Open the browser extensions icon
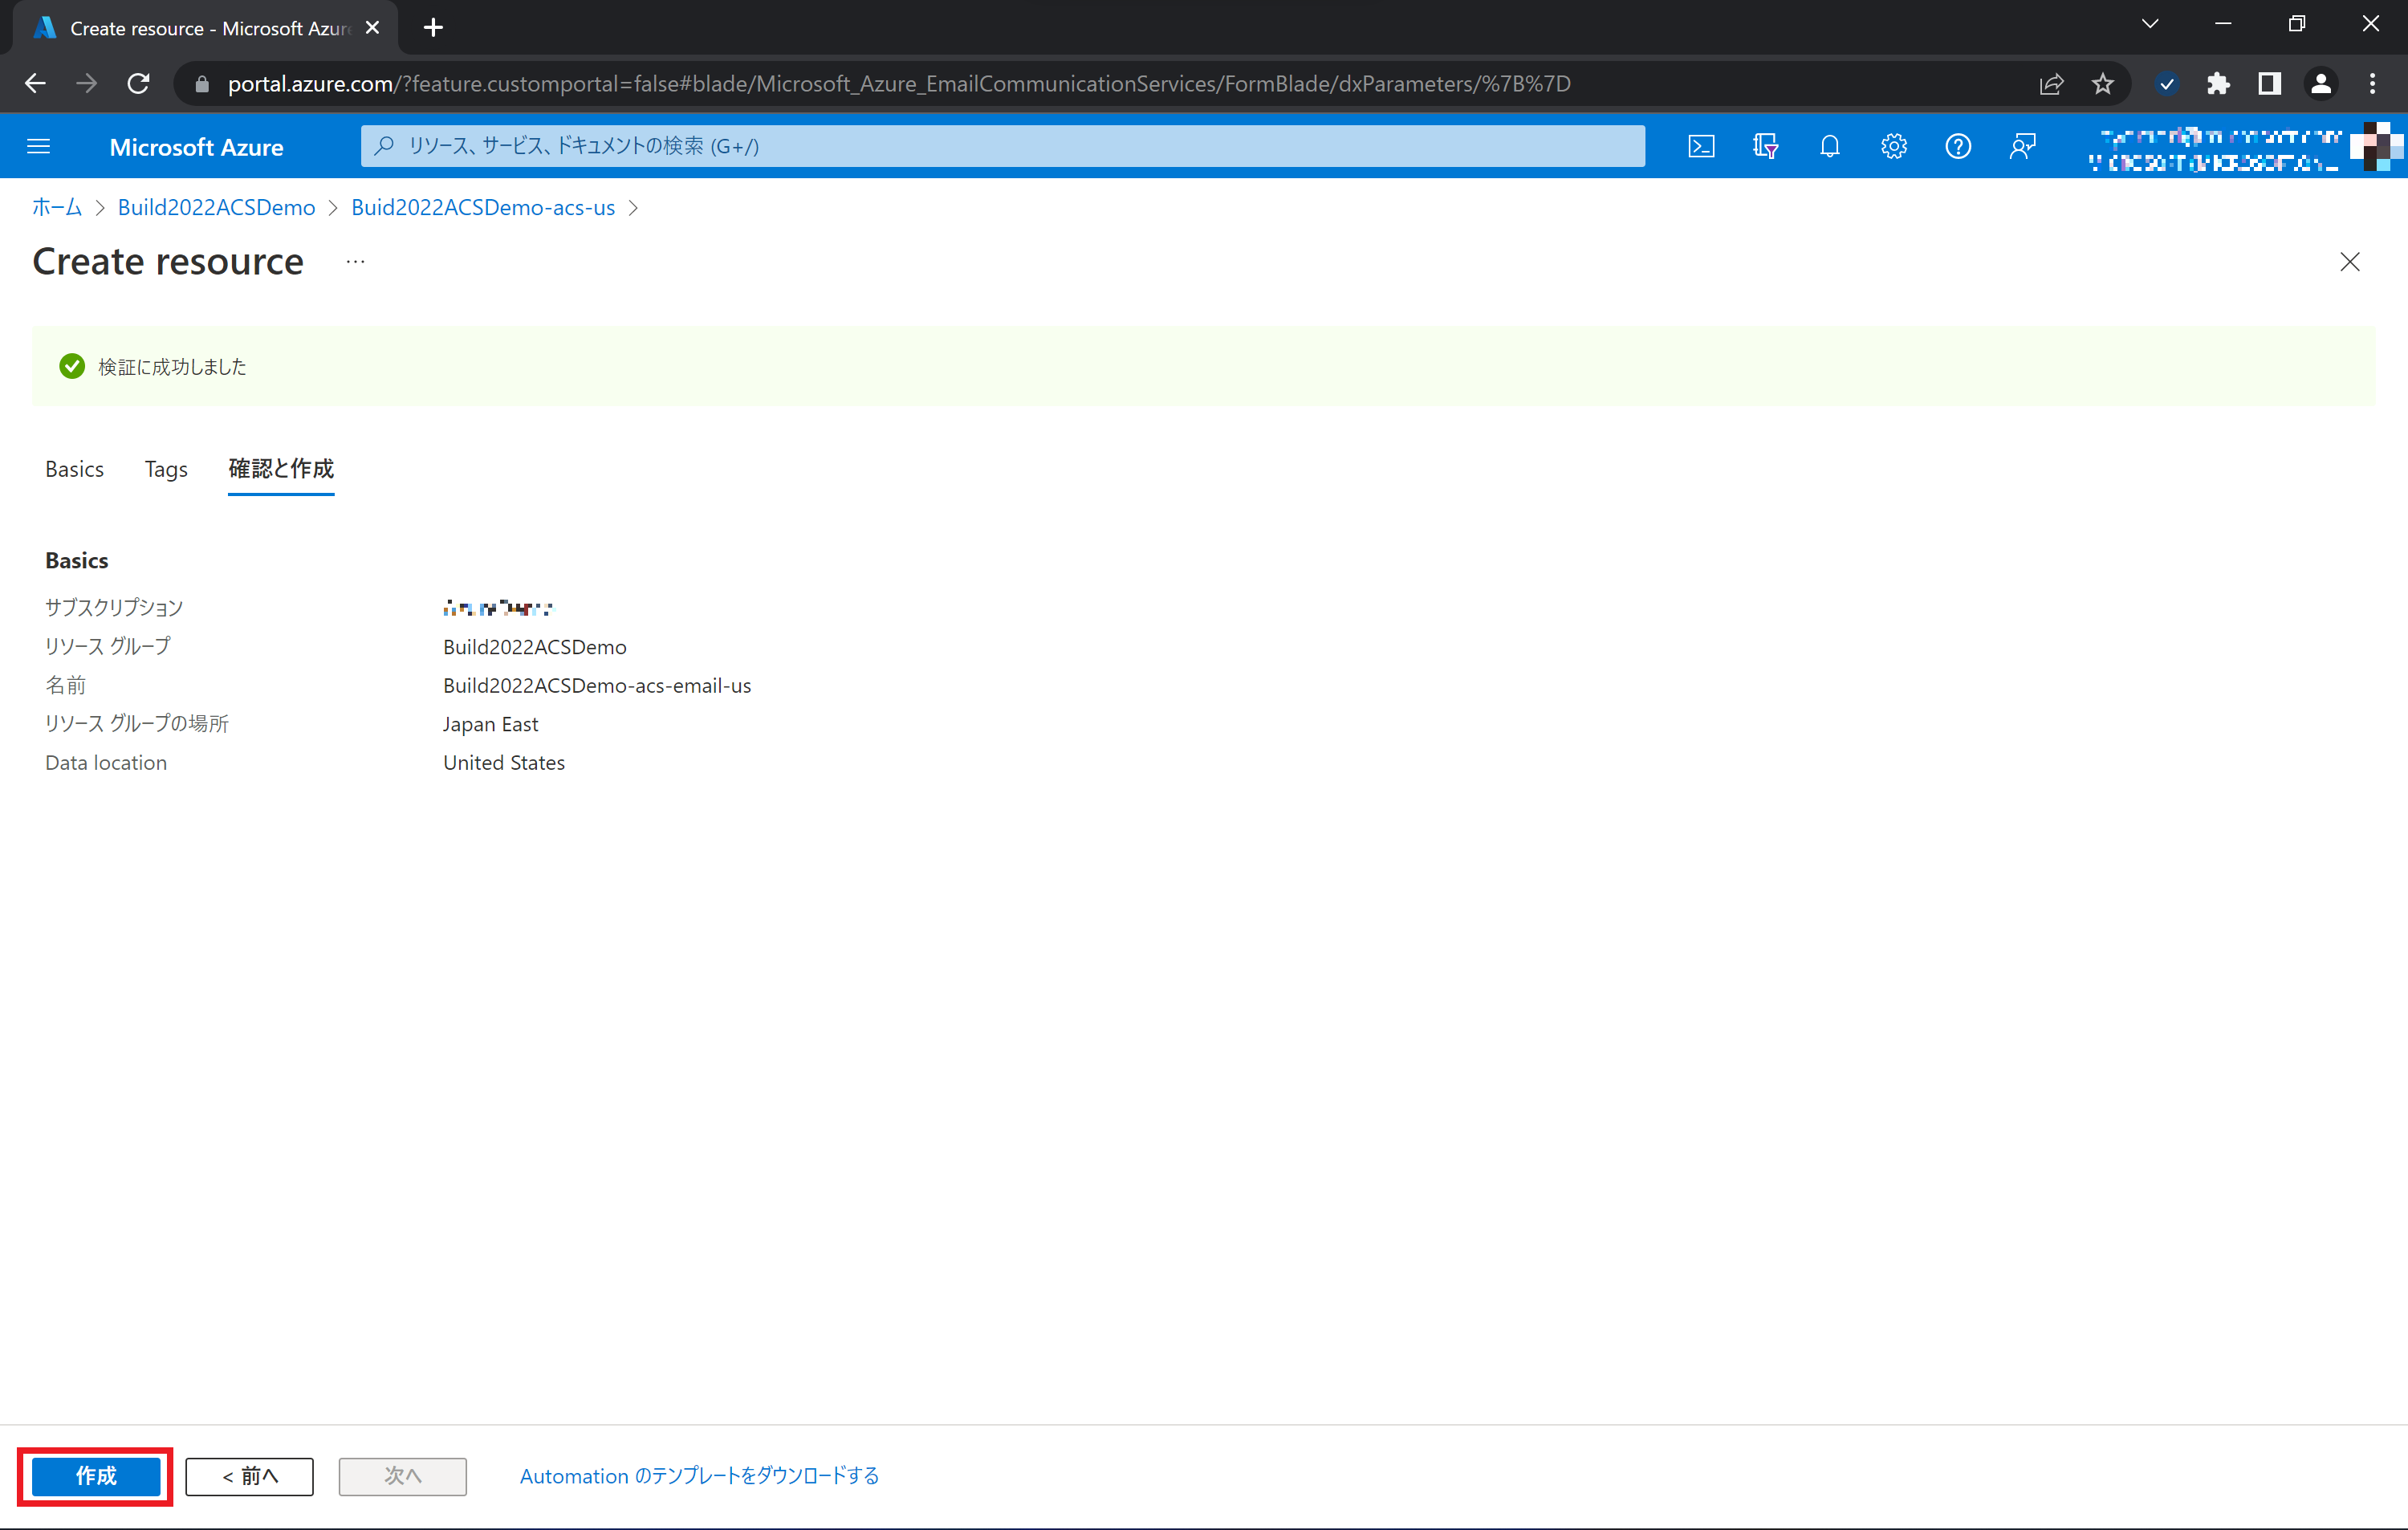The height and width of the screenshot is (1530, 2408). pos(2218,84)
